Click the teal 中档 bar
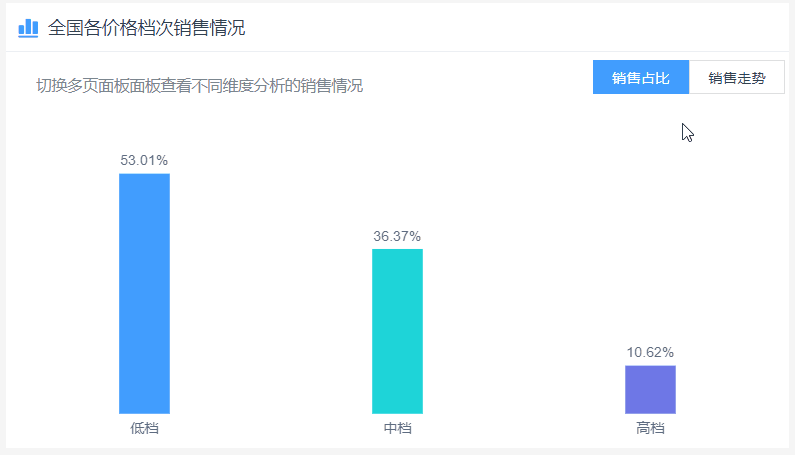The width and height of the screenshot is (795, 455). pos(397,331)
